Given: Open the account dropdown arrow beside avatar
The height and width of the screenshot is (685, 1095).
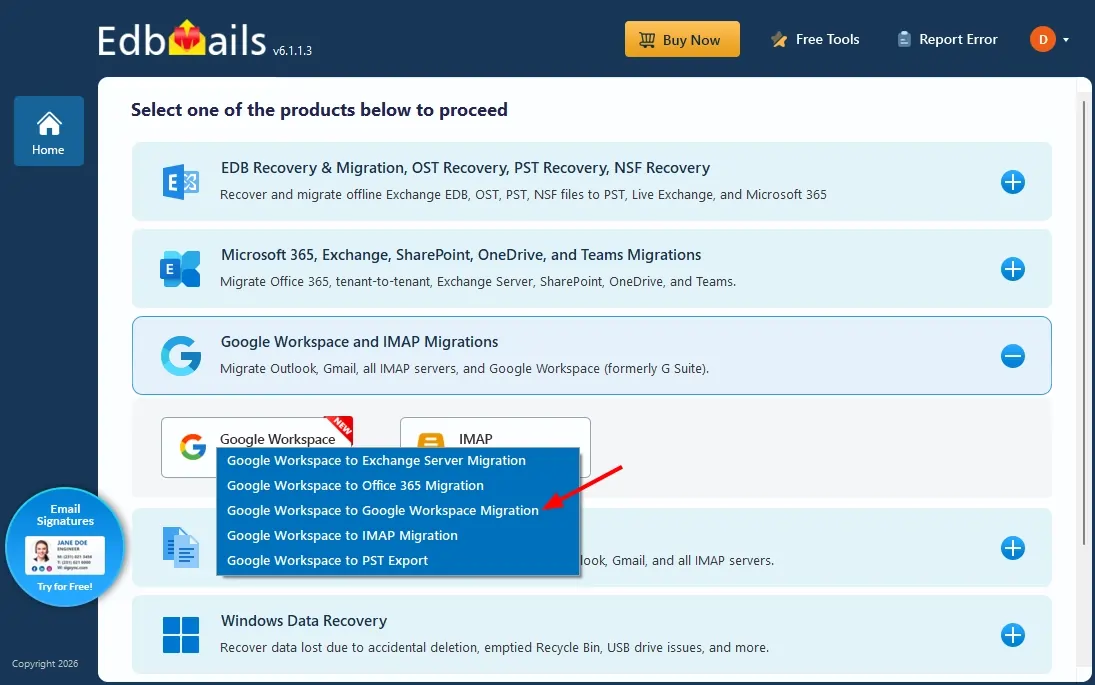Looking at the screenshot, I should click(1066, 40).
